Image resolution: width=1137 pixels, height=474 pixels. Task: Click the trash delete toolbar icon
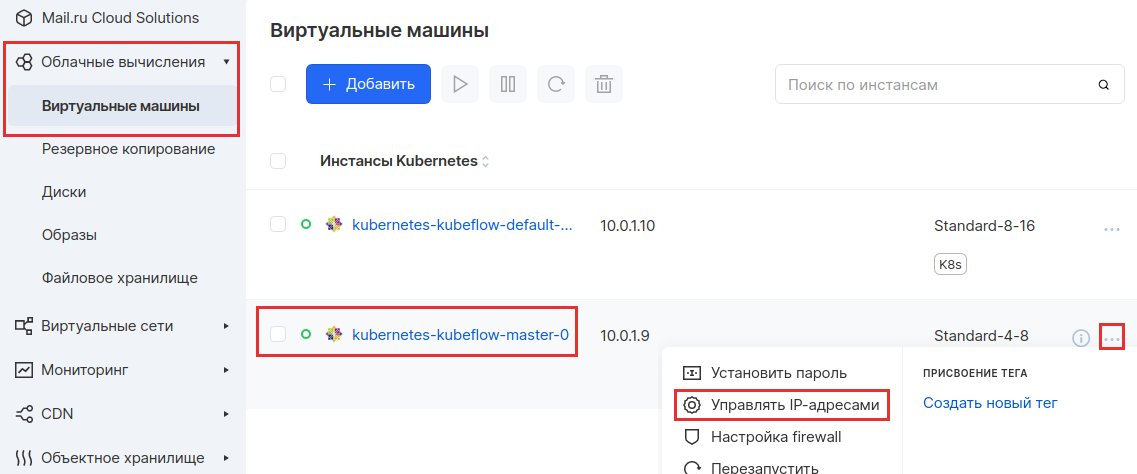[x=604, y=84]
